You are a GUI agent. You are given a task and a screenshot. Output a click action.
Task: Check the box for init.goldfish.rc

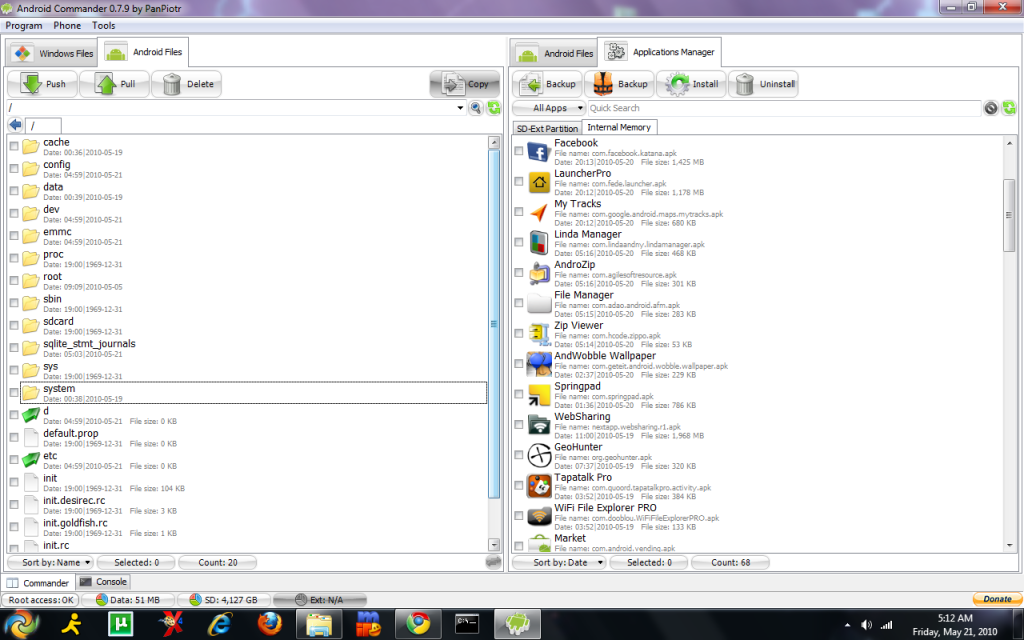click(14, 527)
